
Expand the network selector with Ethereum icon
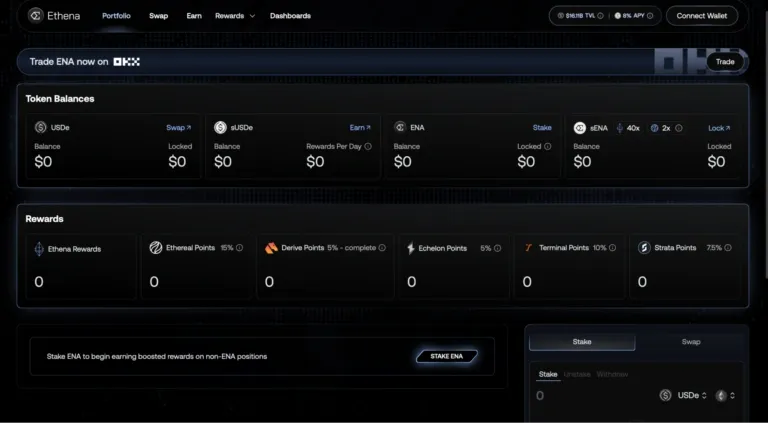(726, 395)
